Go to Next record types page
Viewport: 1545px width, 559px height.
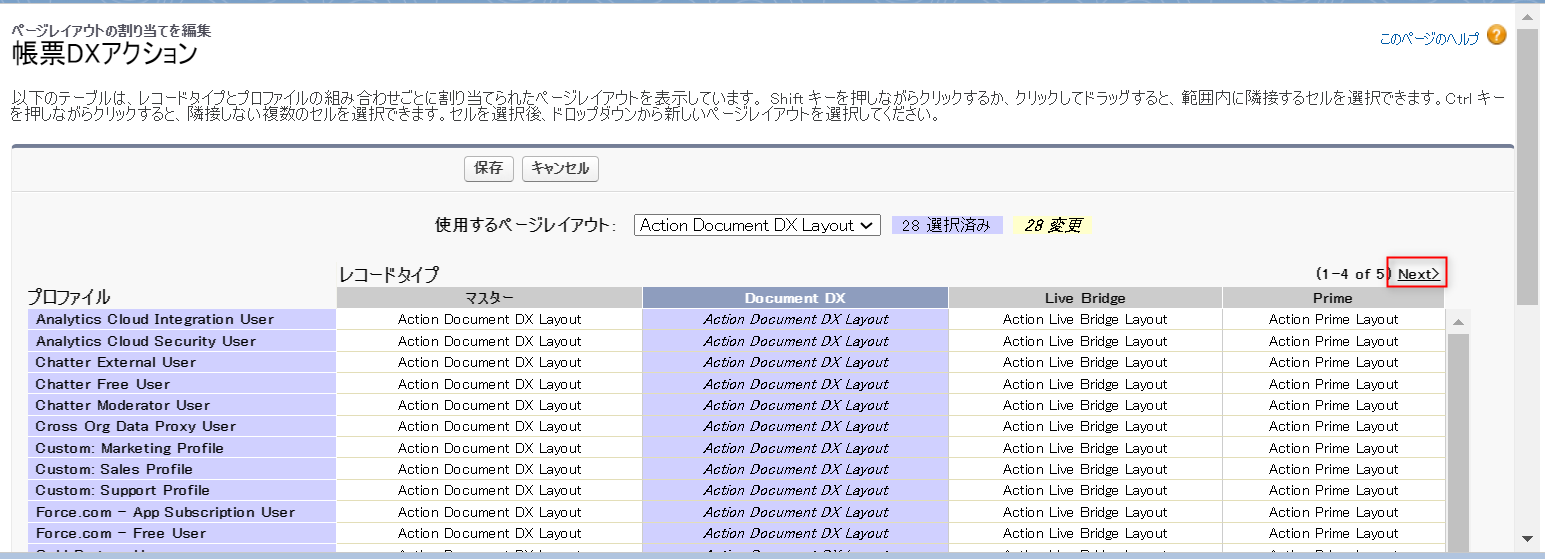coord(1417,274)
